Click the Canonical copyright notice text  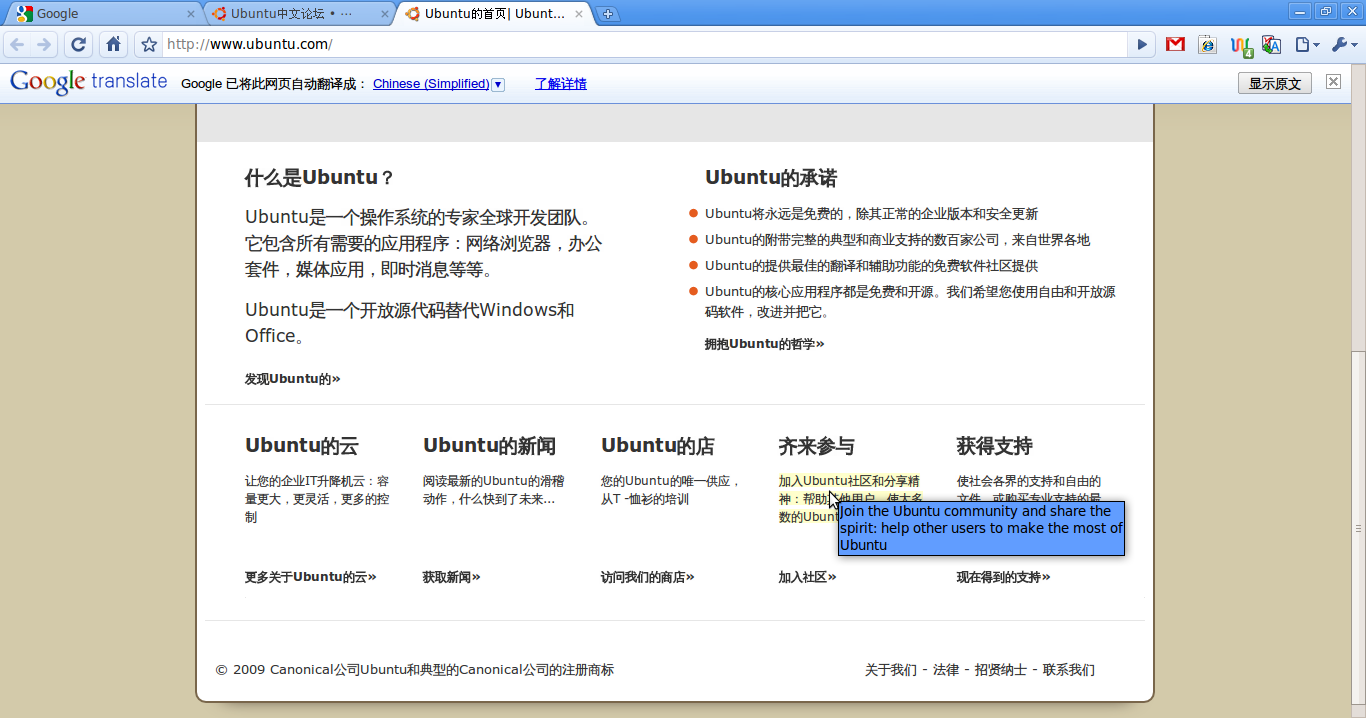click(415, 670)
